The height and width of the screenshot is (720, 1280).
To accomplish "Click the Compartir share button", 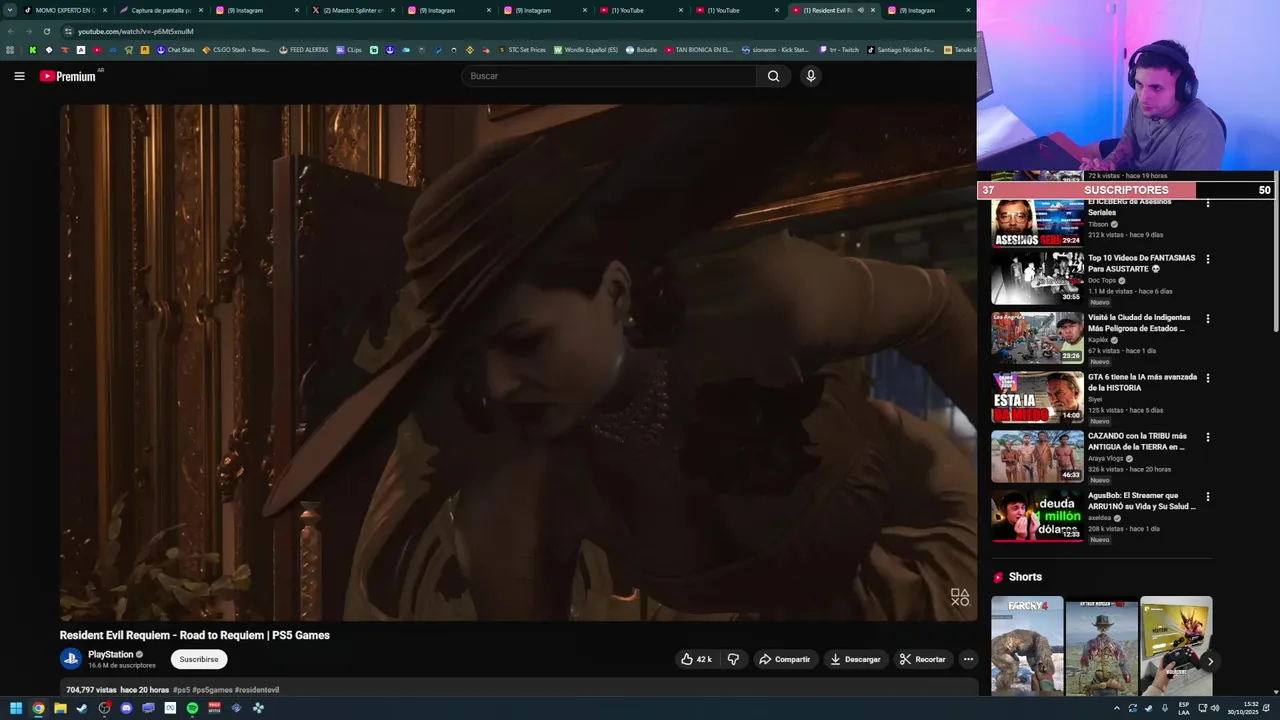I will tap(785, 659).
